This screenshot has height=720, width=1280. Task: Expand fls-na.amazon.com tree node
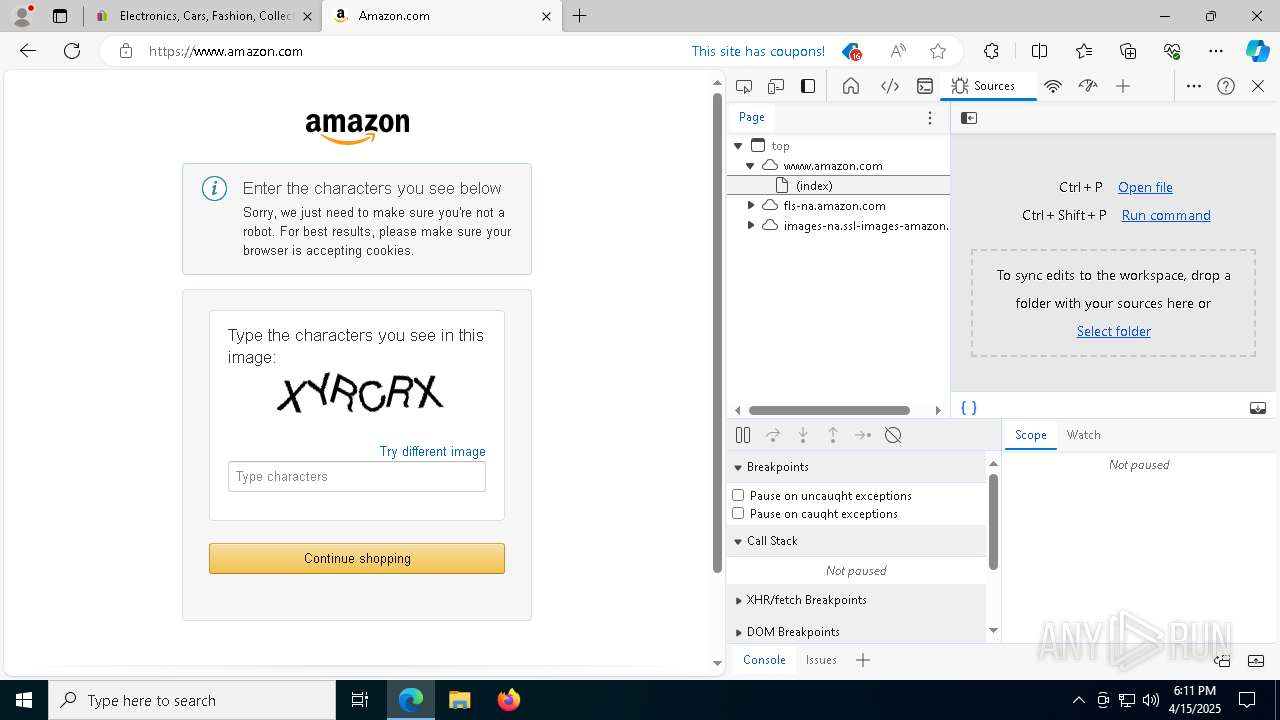pyautogui.click(x=751, y=206)
